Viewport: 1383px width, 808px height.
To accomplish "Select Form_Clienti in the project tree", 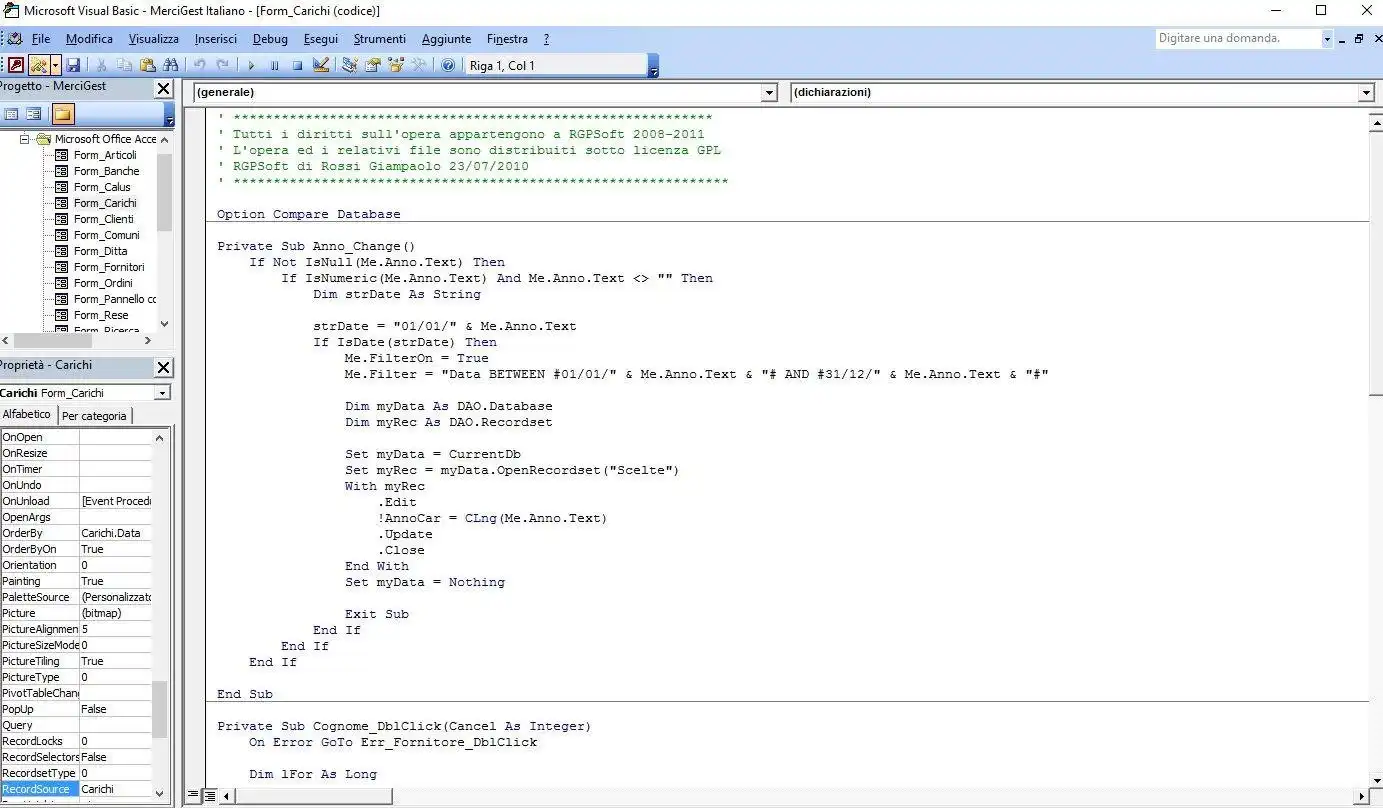I will pyautogui.click(x=103, y=219).
